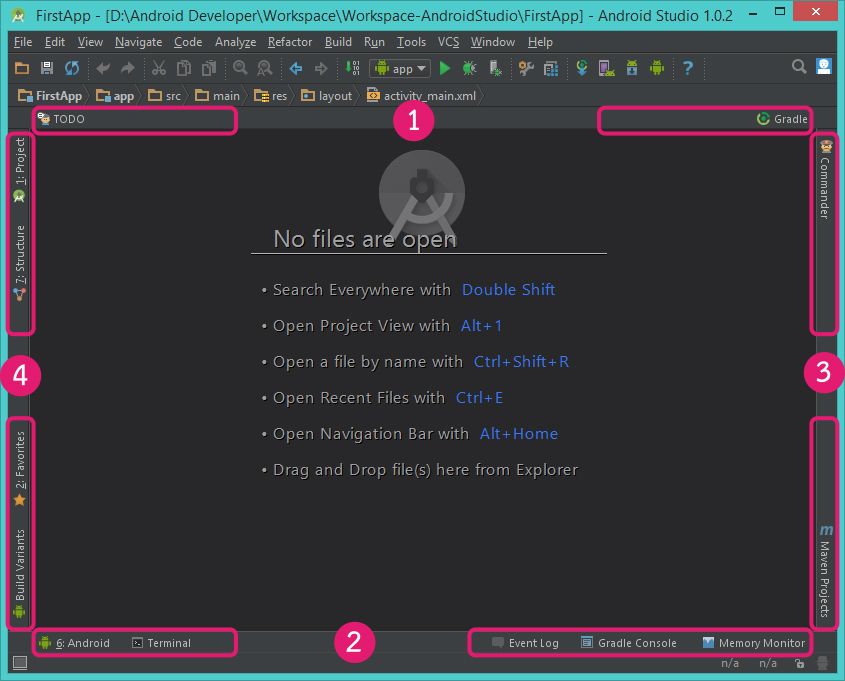Click the user avatar icon top right
The image size is (845, 681).
point(824,66)
